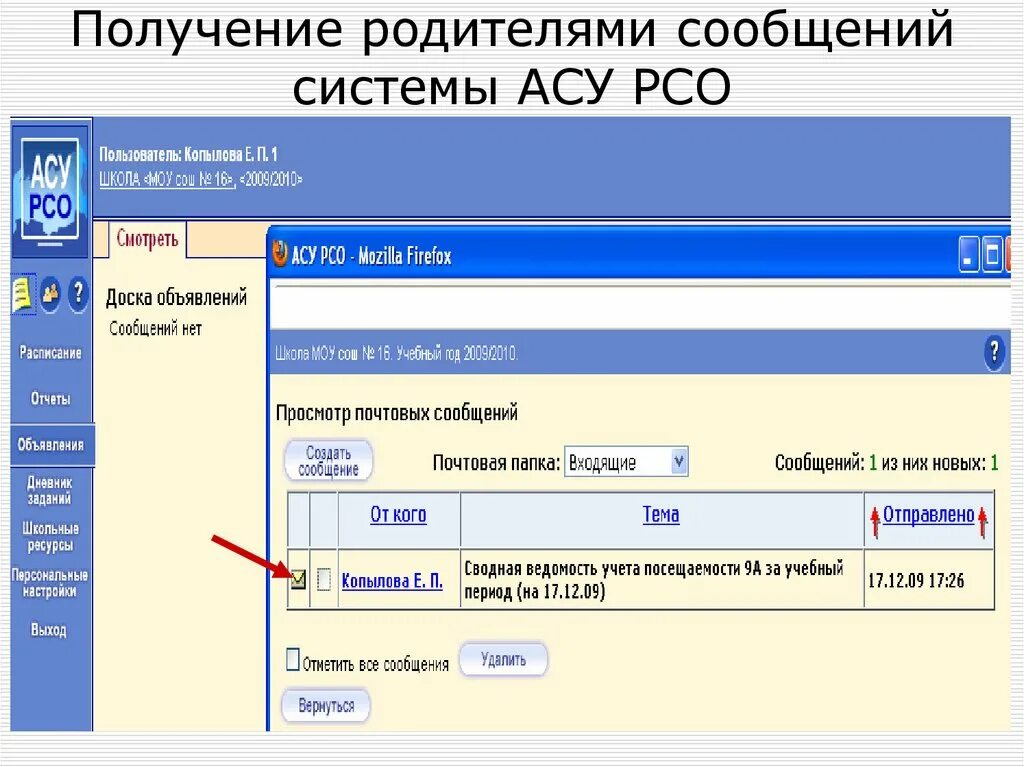Check Отметить все сообщения checkbox
The image size is (1024, 767).
click(293, 660)
